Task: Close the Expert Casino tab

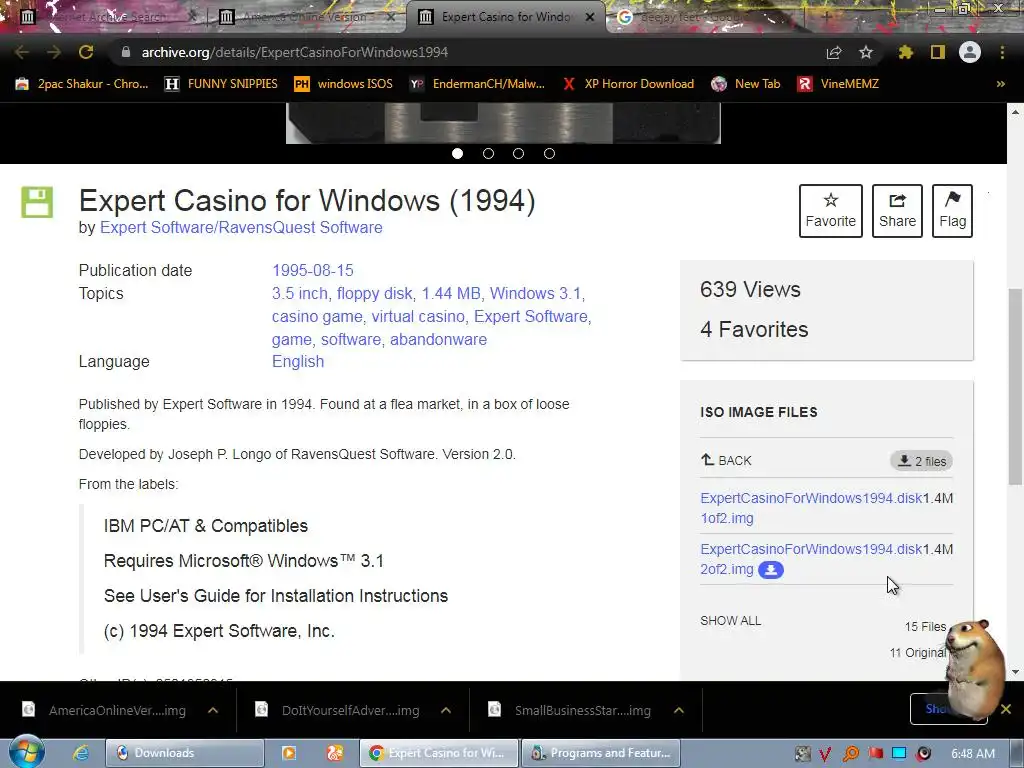Action: point(590,17)
